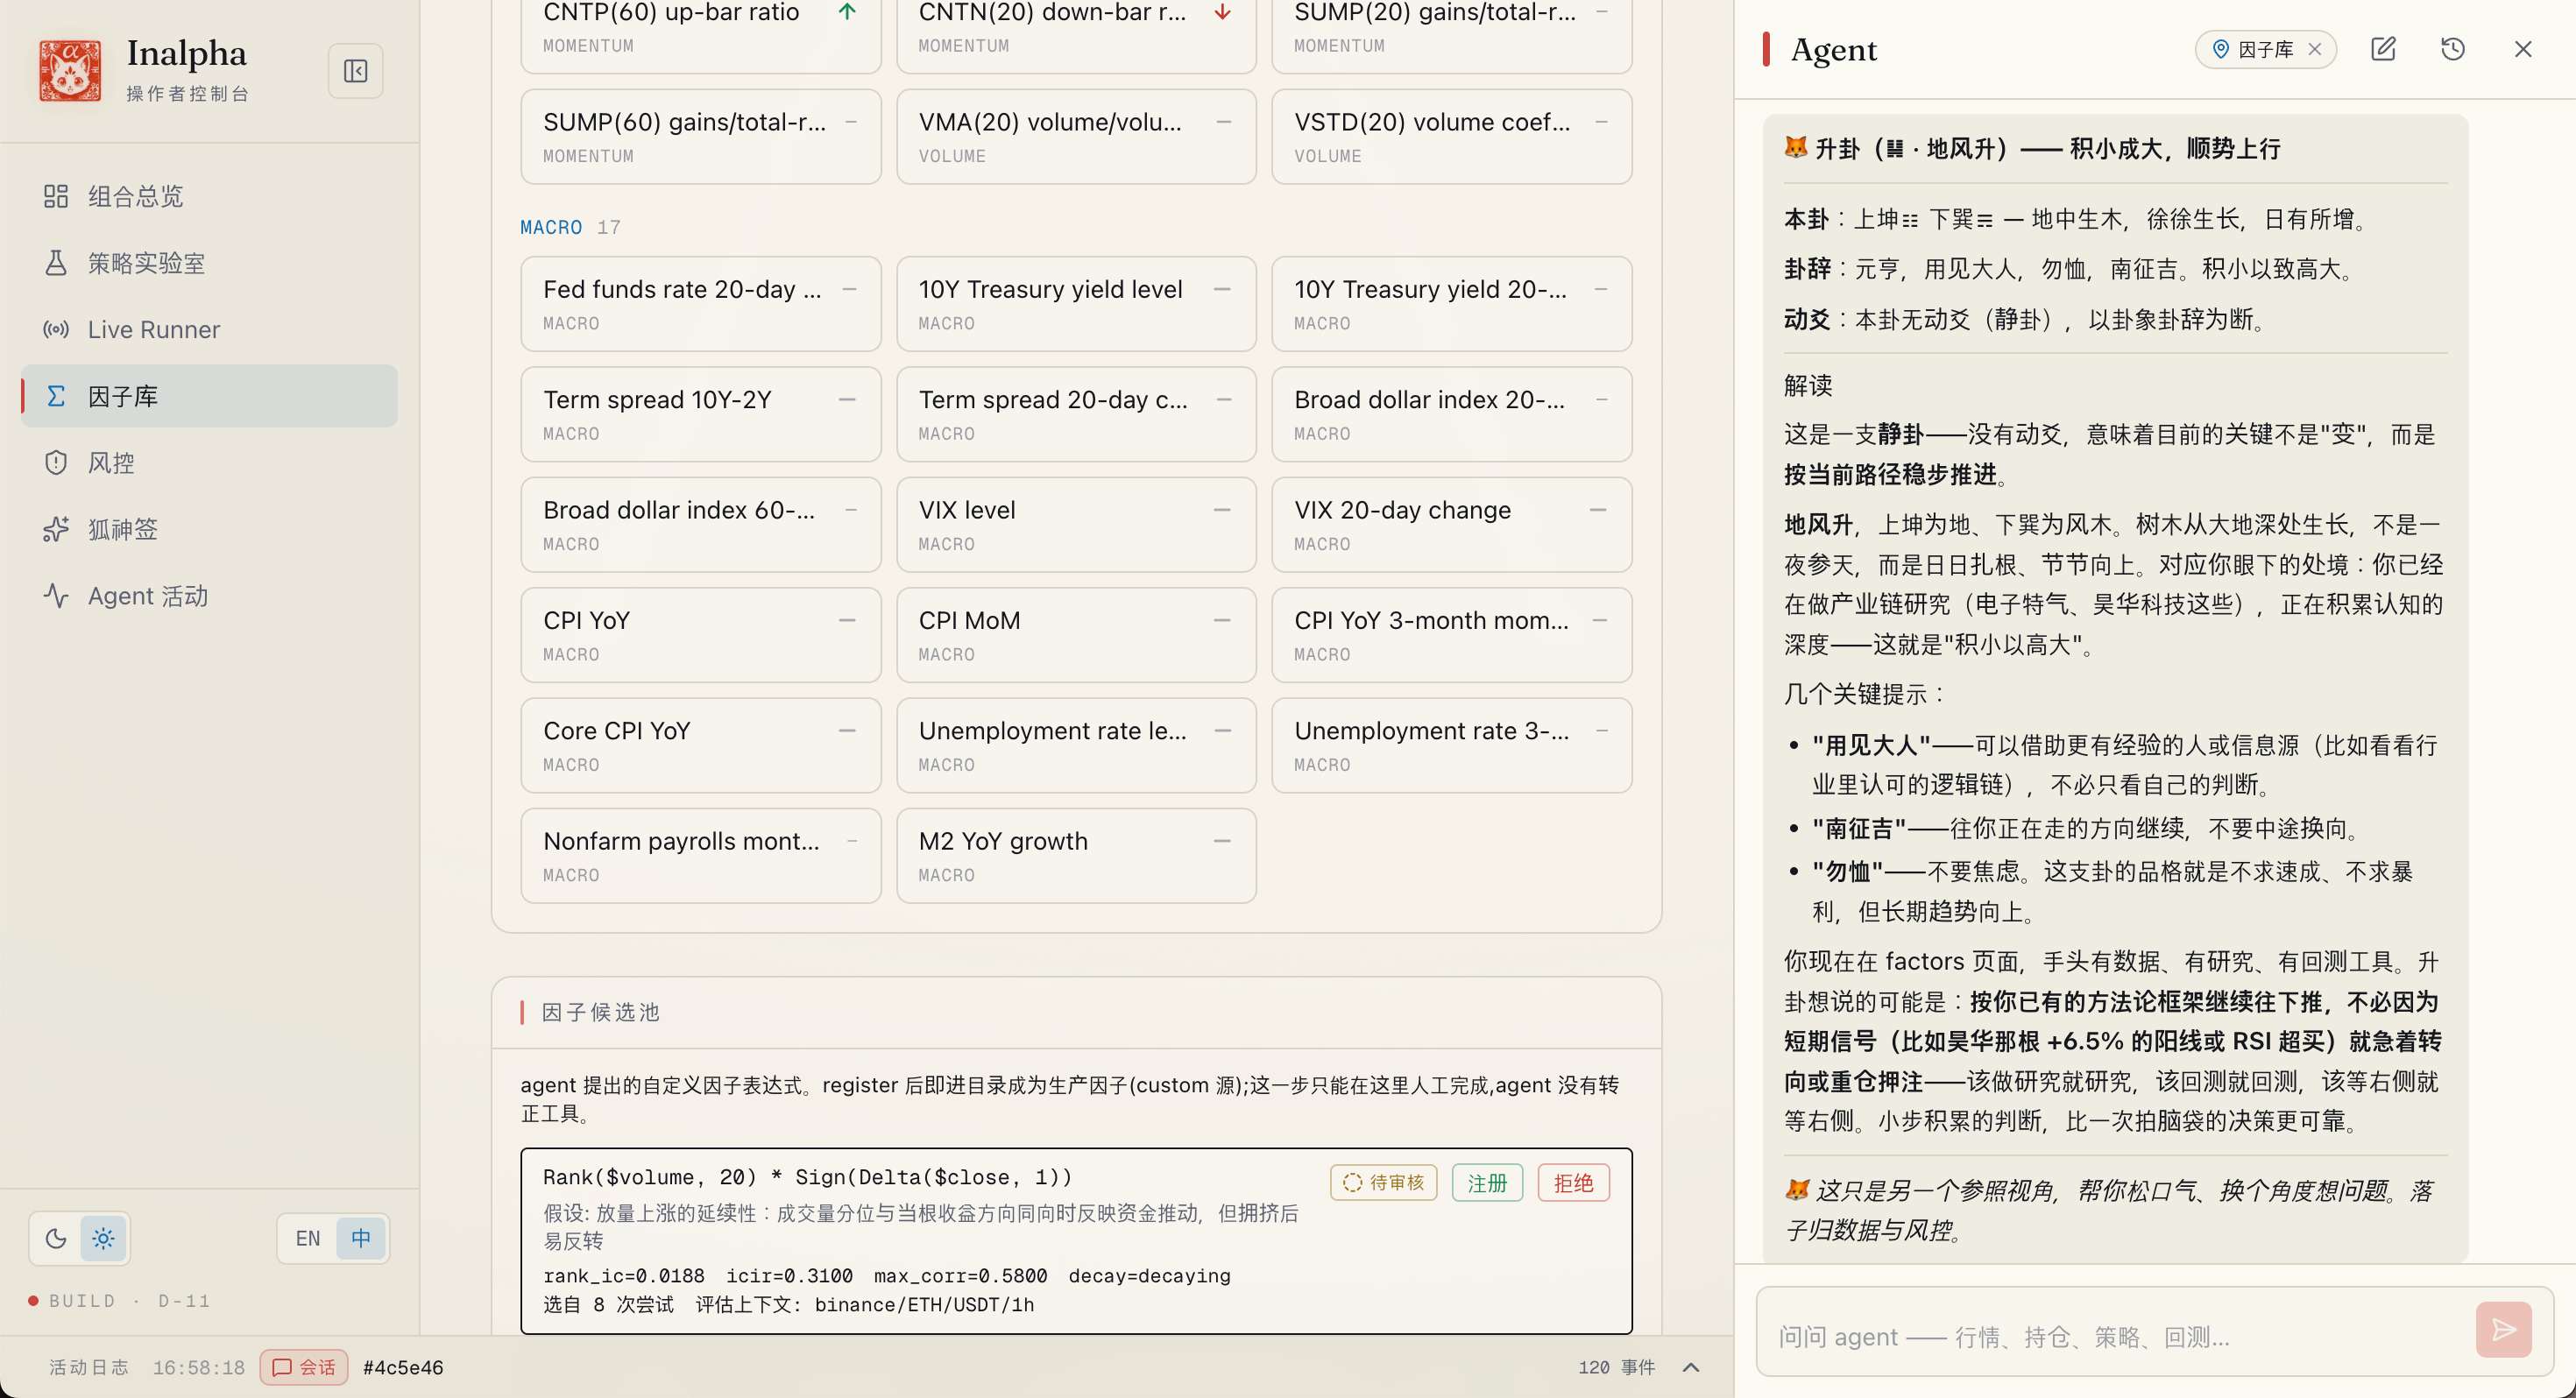This screenshot has height=1398, width=2576.
Task: Close the Agent panel
Action: pos(2523,49)
